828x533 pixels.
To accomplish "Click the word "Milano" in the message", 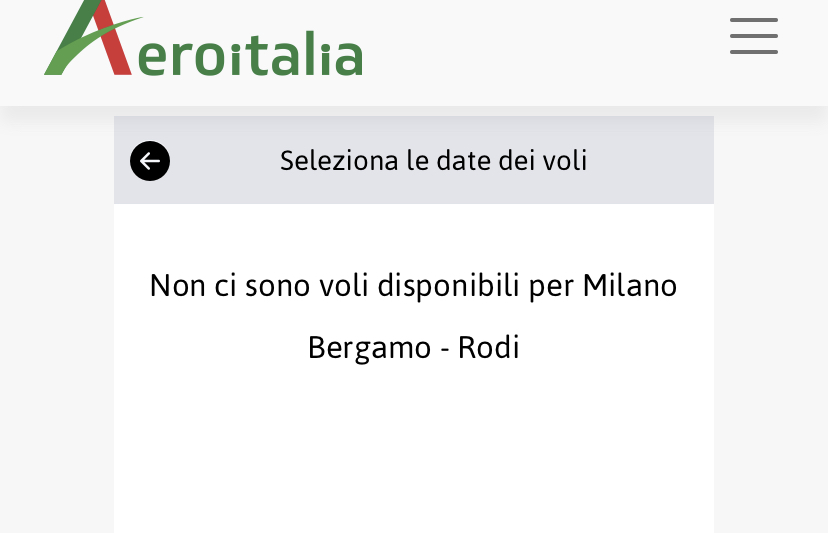I will pyautogui.click(x=630, y=286).
